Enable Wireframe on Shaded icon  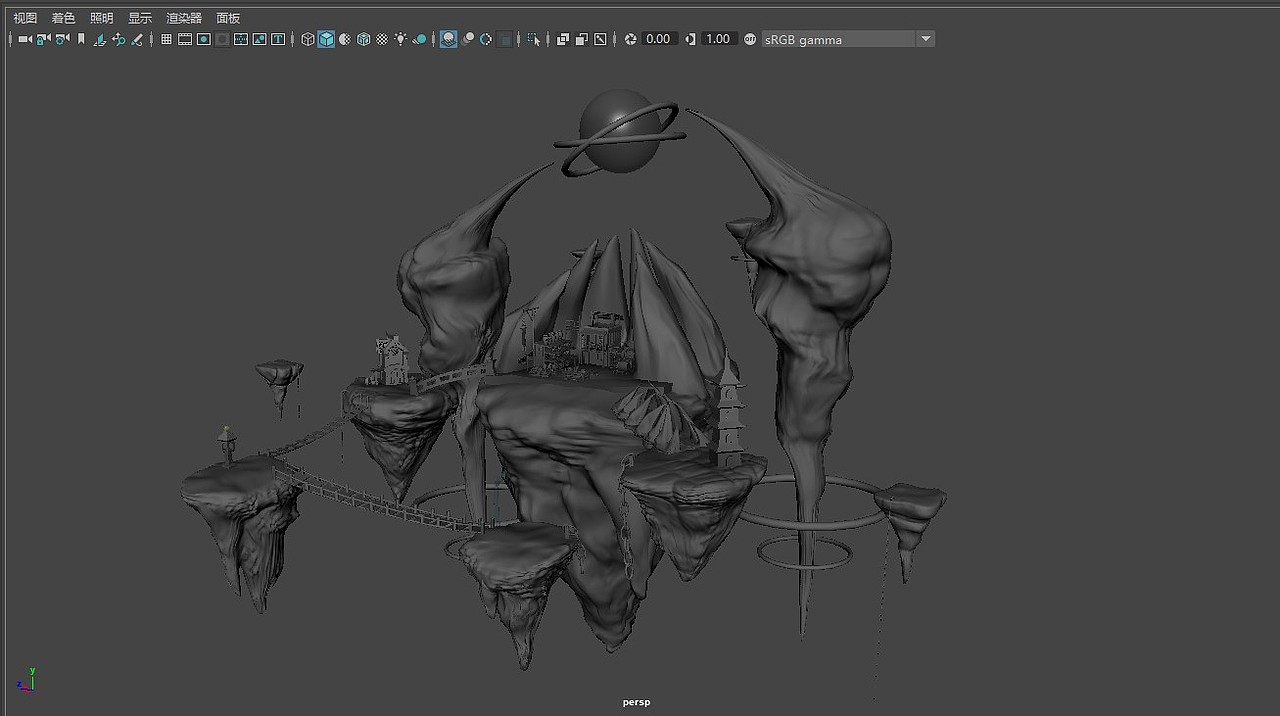click(x=364, y=39)
